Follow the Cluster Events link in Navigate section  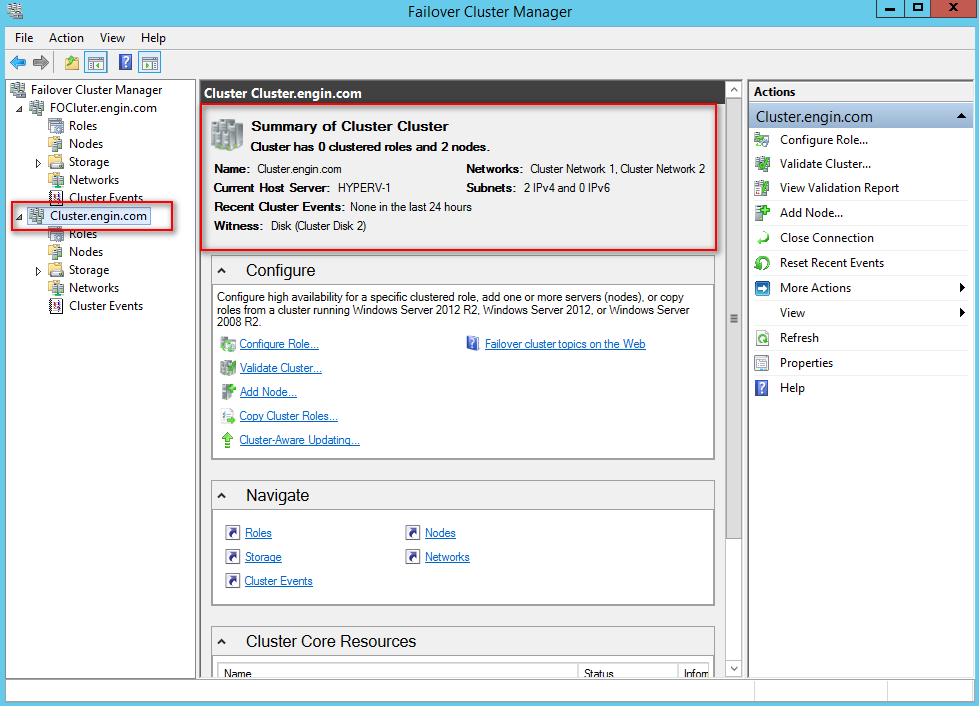278,581
